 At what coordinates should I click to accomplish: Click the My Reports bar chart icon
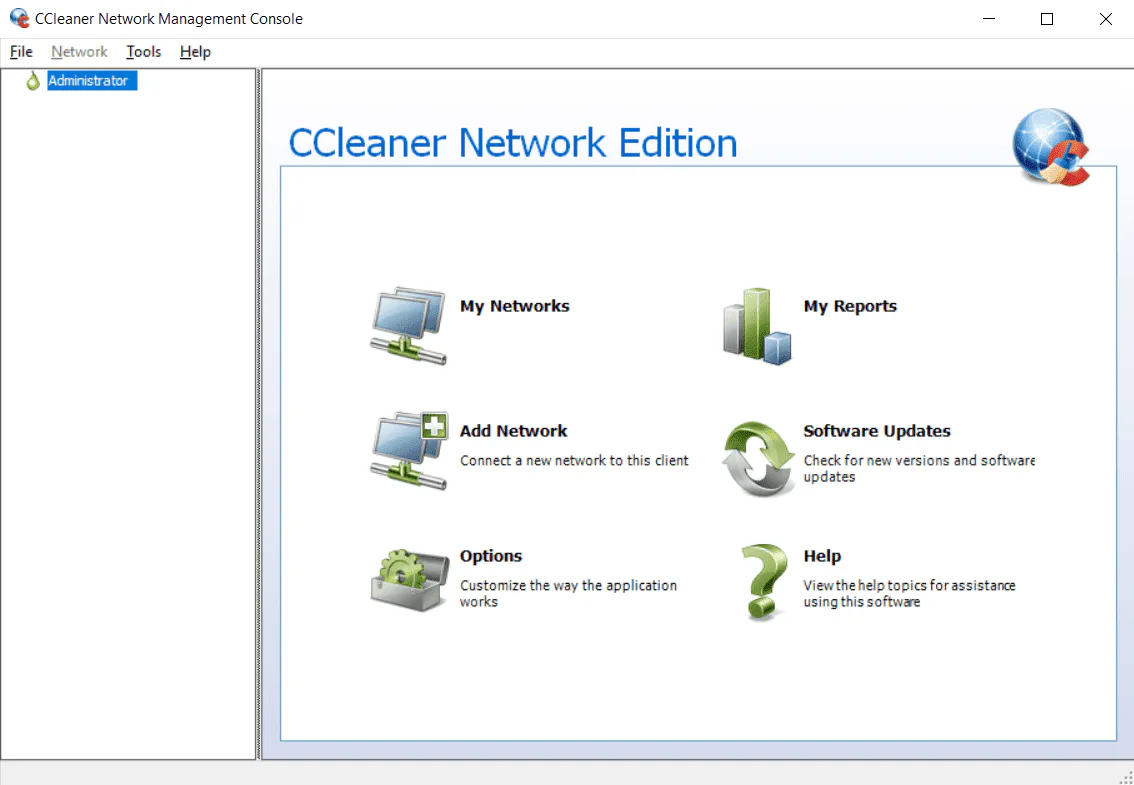coord(757,326)
